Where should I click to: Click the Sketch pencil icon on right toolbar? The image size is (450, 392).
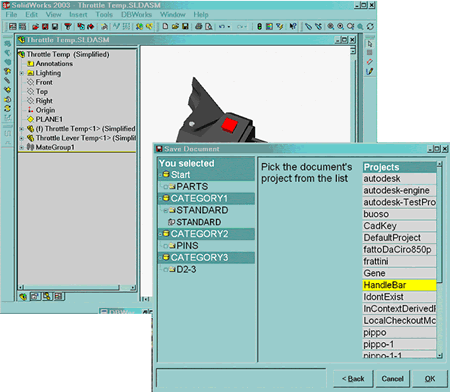point(370,71)
